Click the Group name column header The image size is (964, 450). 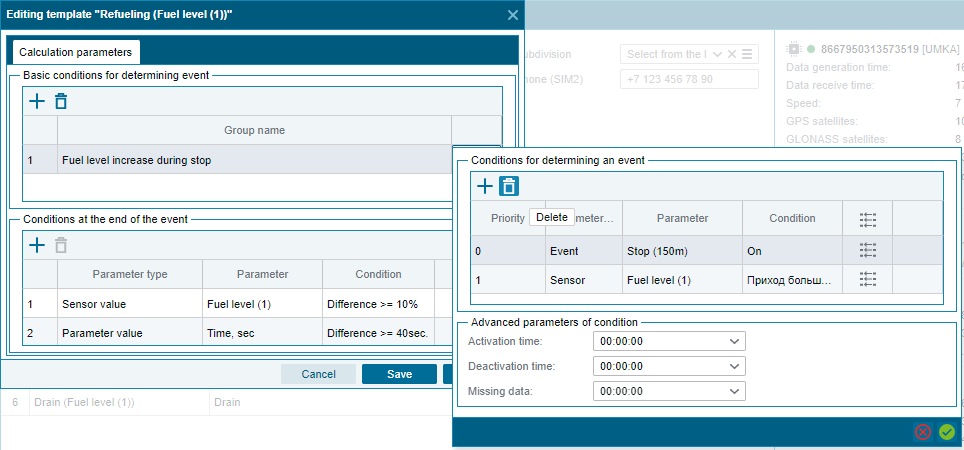[x=255, y=130]
